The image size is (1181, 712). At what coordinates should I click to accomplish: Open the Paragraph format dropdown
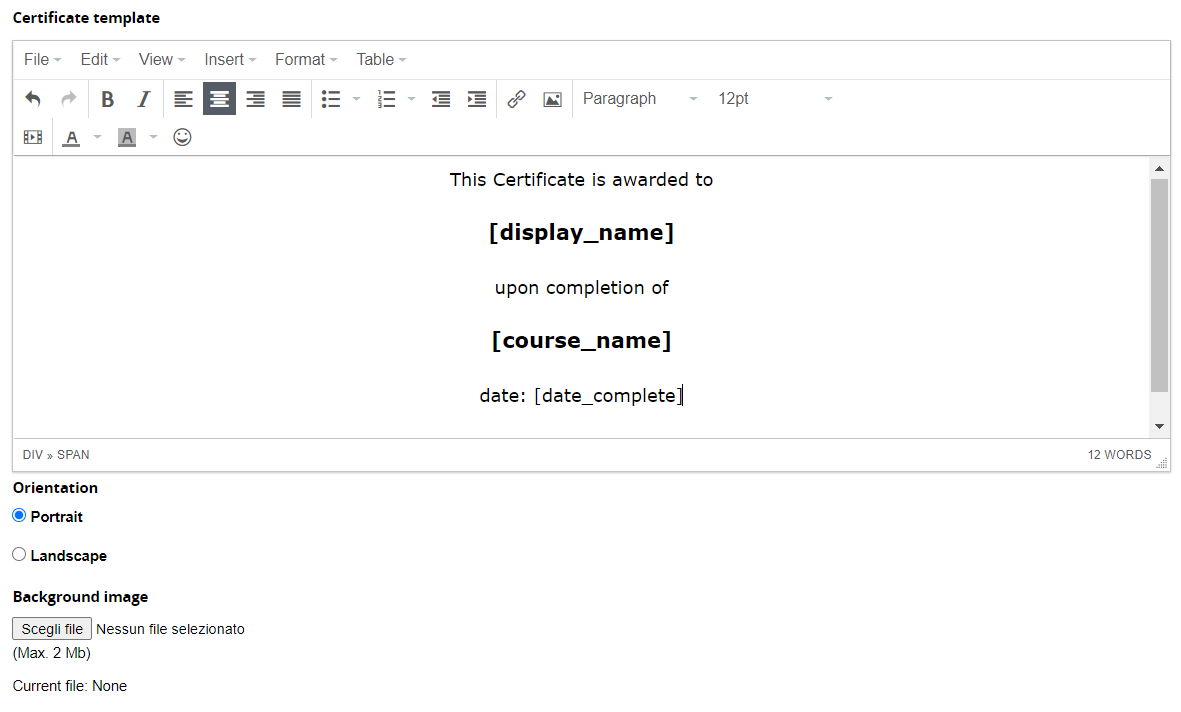point(638,98)
